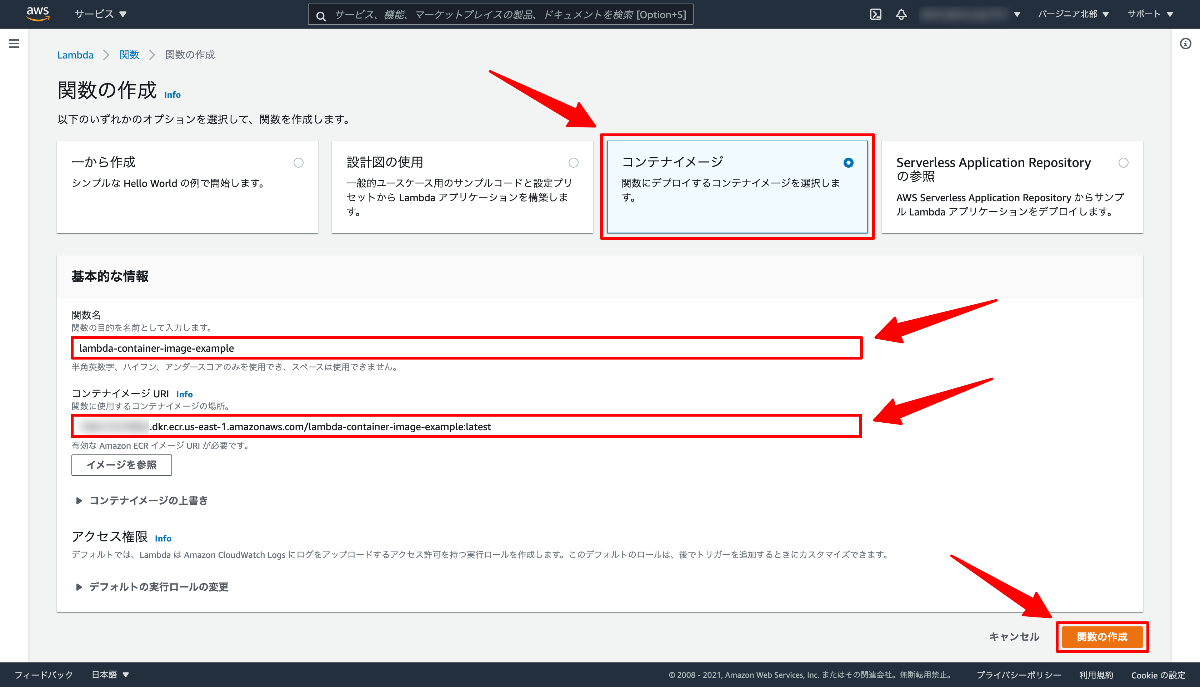Open Info link beside コンテナイメージ URI
The width and height of the screenshot is (1200, 687).
(x=184, y=394)
